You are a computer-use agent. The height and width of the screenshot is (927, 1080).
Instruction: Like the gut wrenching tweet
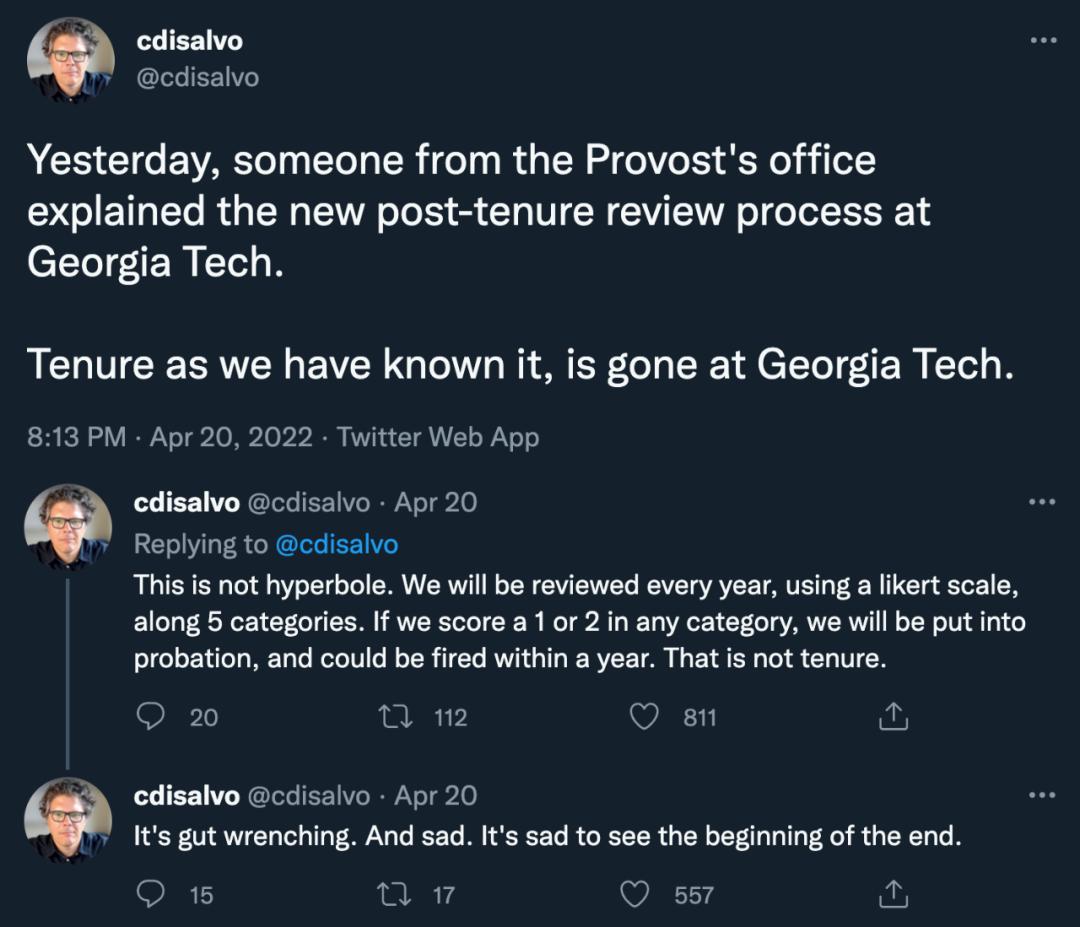pyautogui.click(x=636, y=894)
